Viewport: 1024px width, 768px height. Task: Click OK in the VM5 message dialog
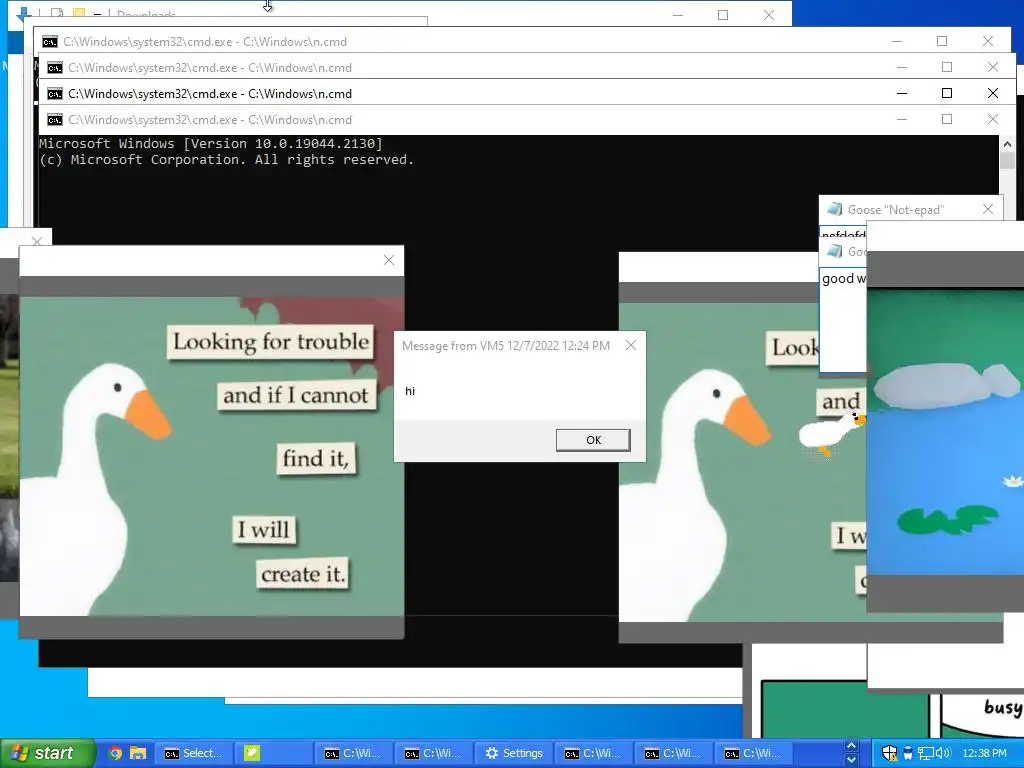tap(593, 440)
